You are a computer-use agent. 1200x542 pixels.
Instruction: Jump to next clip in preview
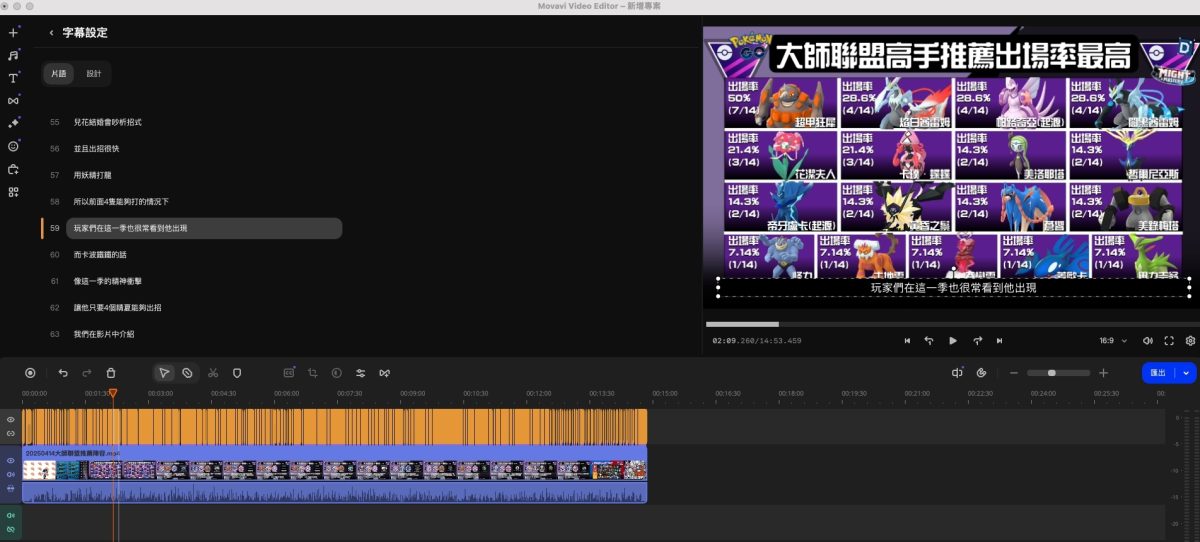click(x=999, y=341)
